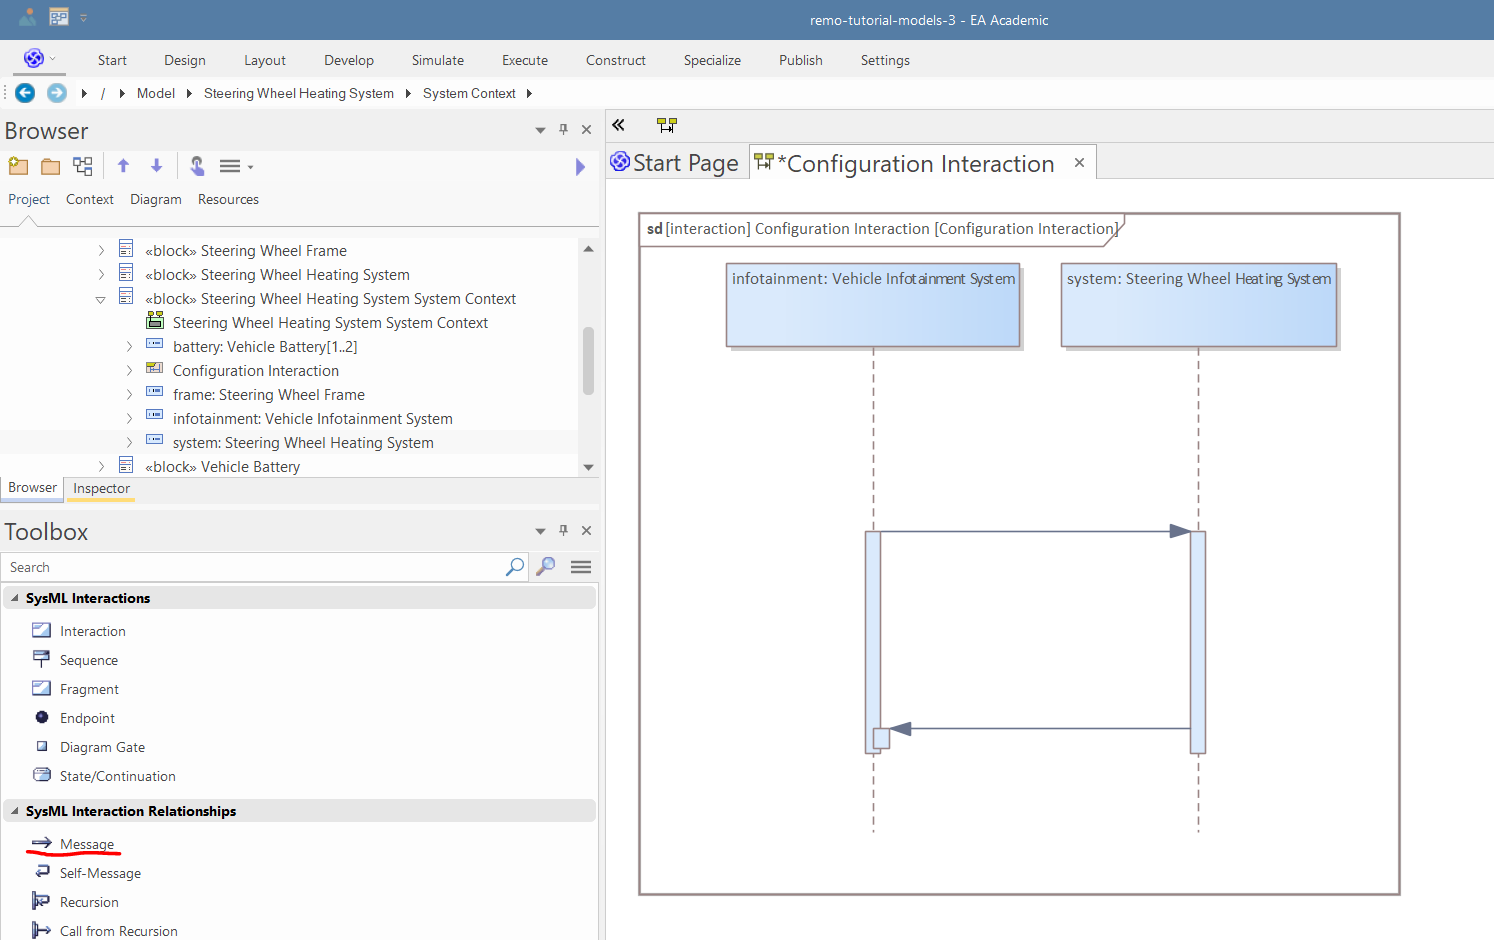Switch to the Inspector tab
The image size is (1494, 940).
coord(101,489)
